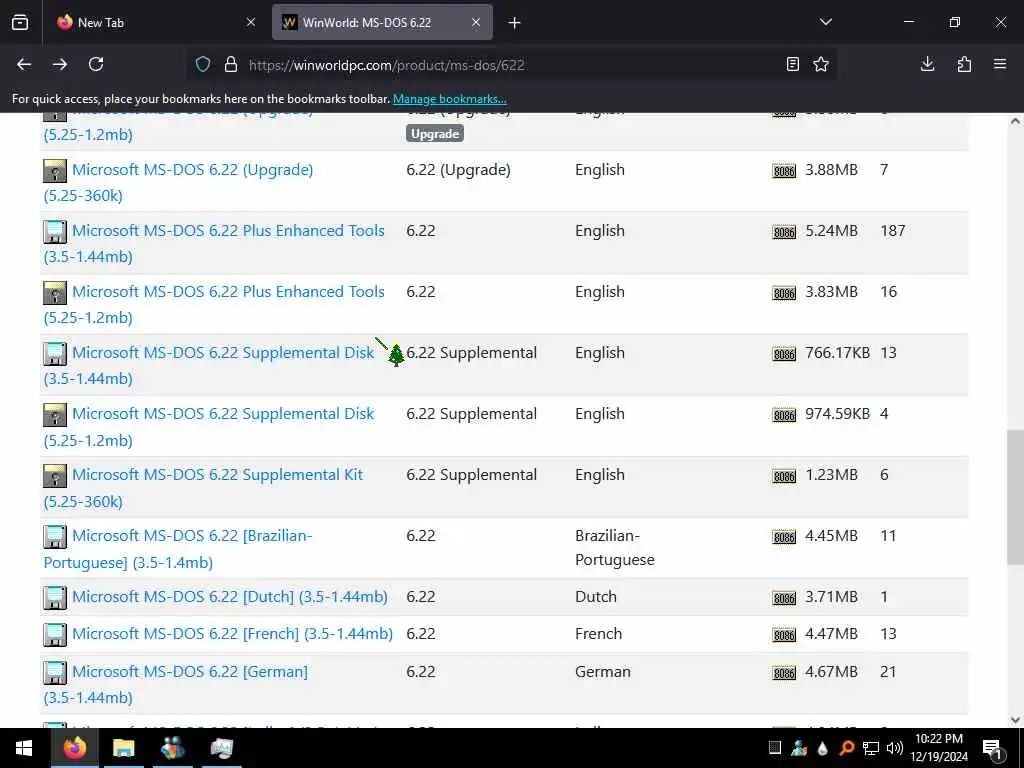Select the 766.17KB size text
Image resolution: width=1024 pixels, height=768 pixels.
pyautogui.click(x=837, y=353)
